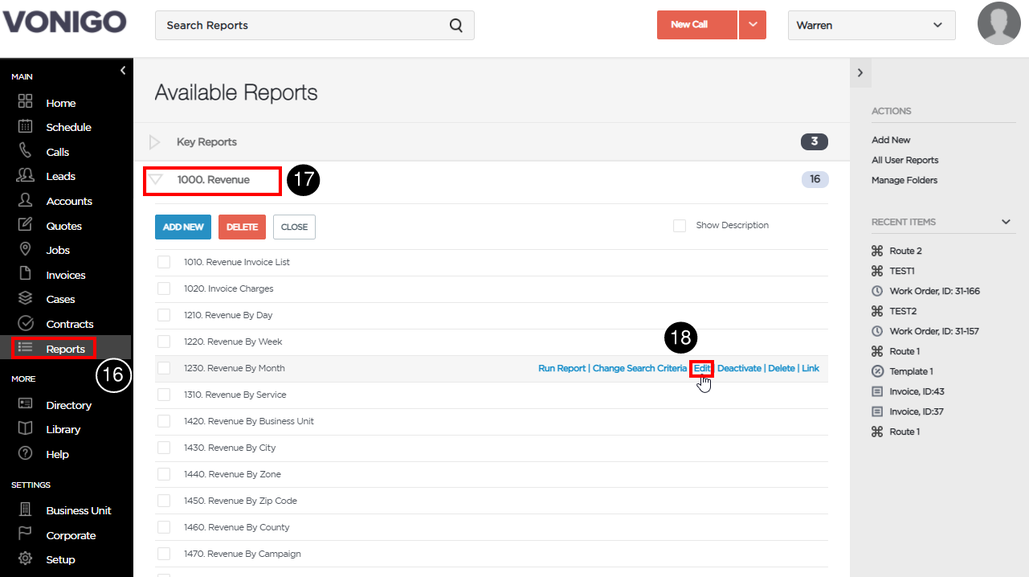Click Edit link for Revenue By Month
The image size is (1029, 577).
[x=702, y=368]
